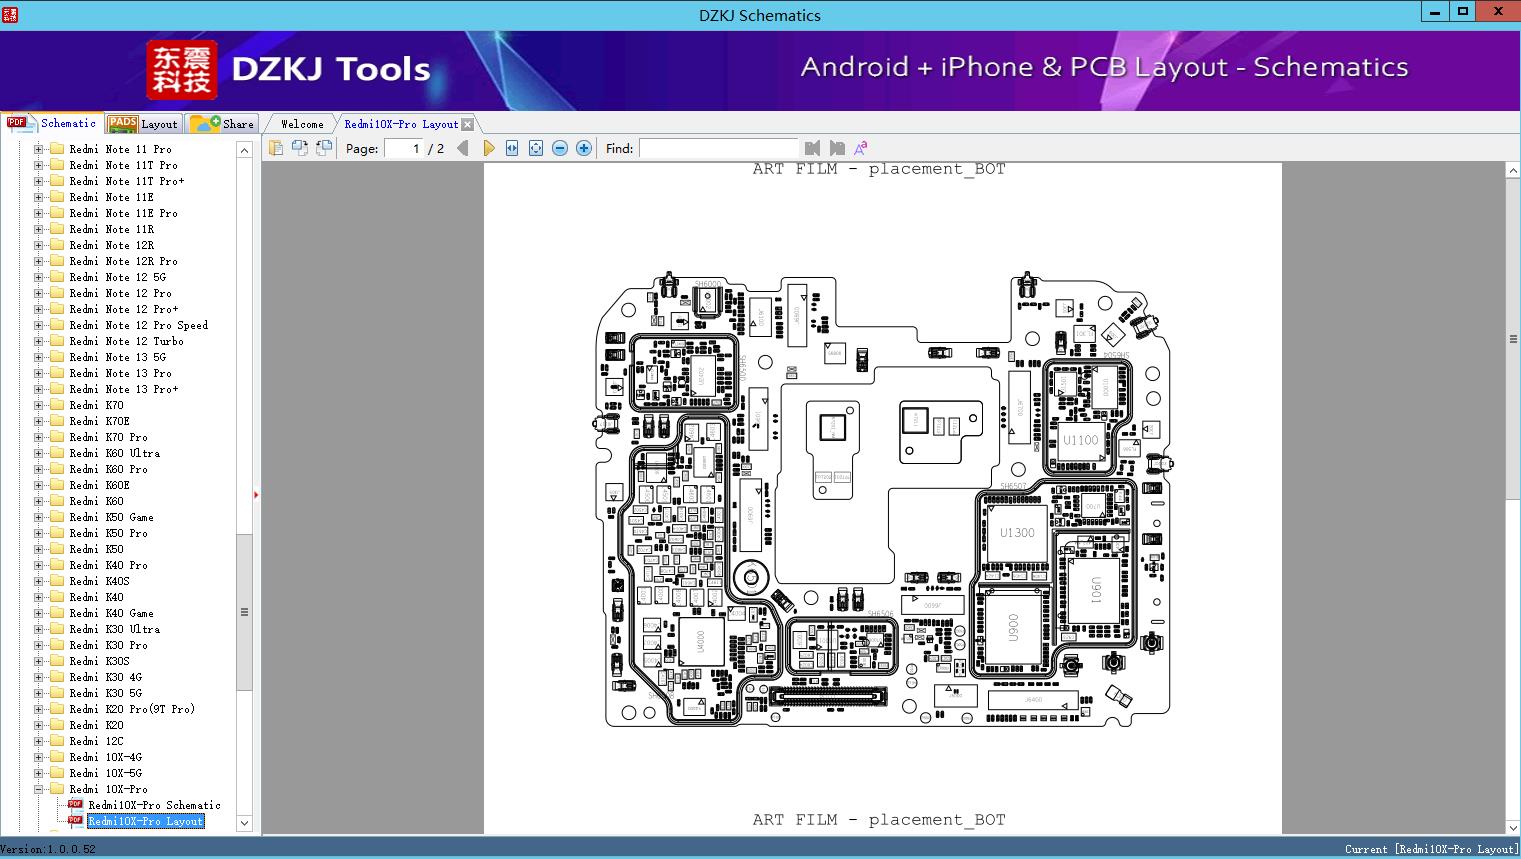Click the find previous icon
The height and width of the screenshot is (859, 1521).
(812, 148)
